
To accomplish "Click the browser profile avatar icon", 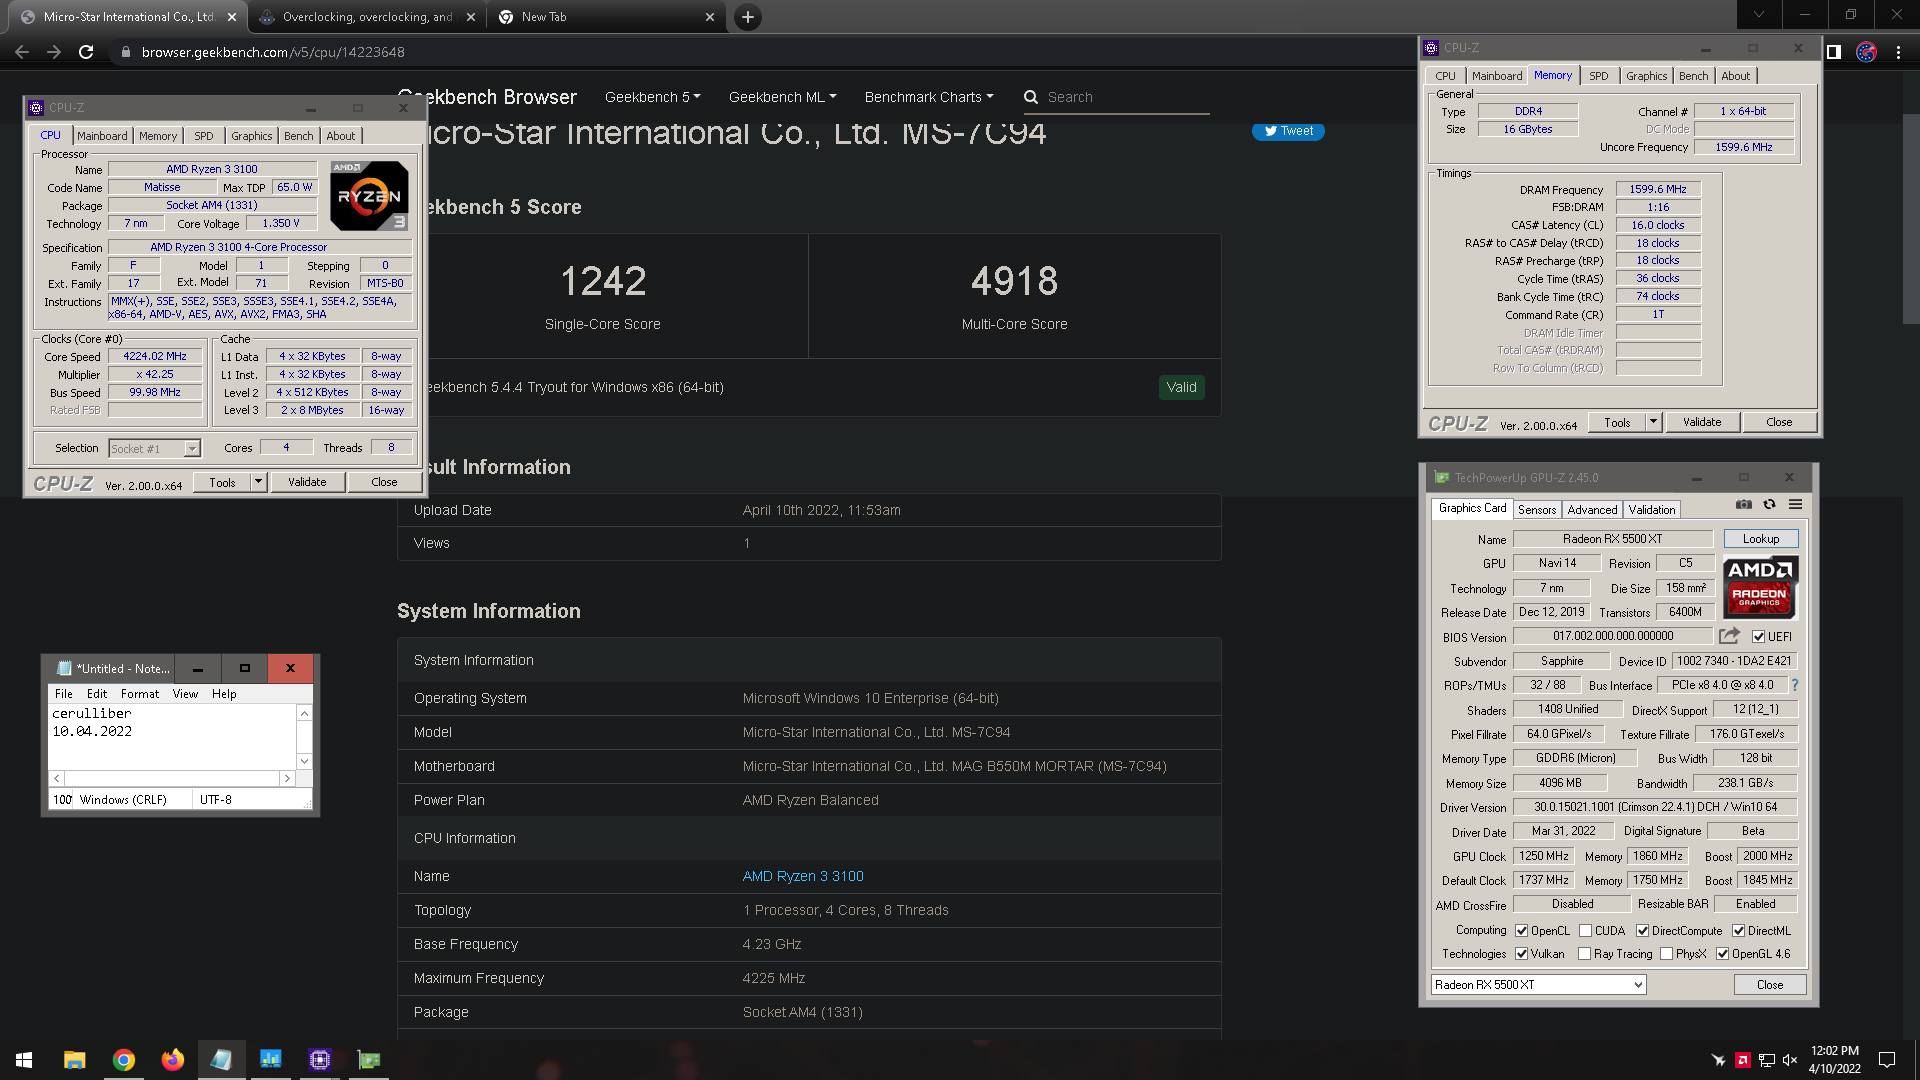I will pyautogui.click(x=1866, y=52).
